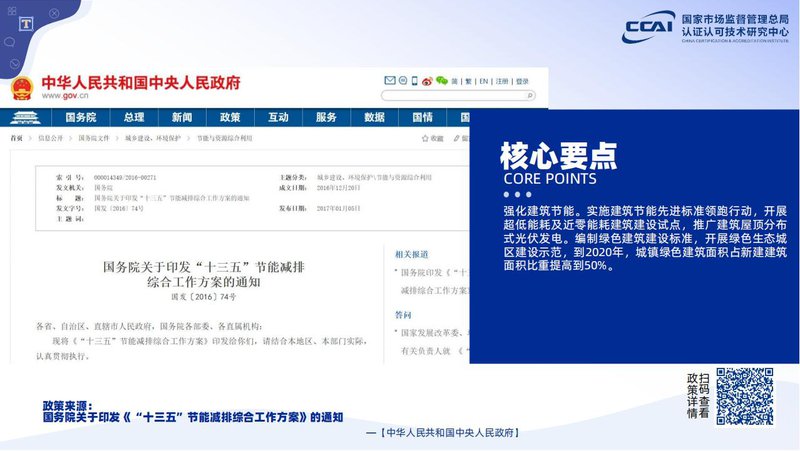The image size is (800, 451).
Task: Open the 相关报道 section heading
Action: coord(412,254)
